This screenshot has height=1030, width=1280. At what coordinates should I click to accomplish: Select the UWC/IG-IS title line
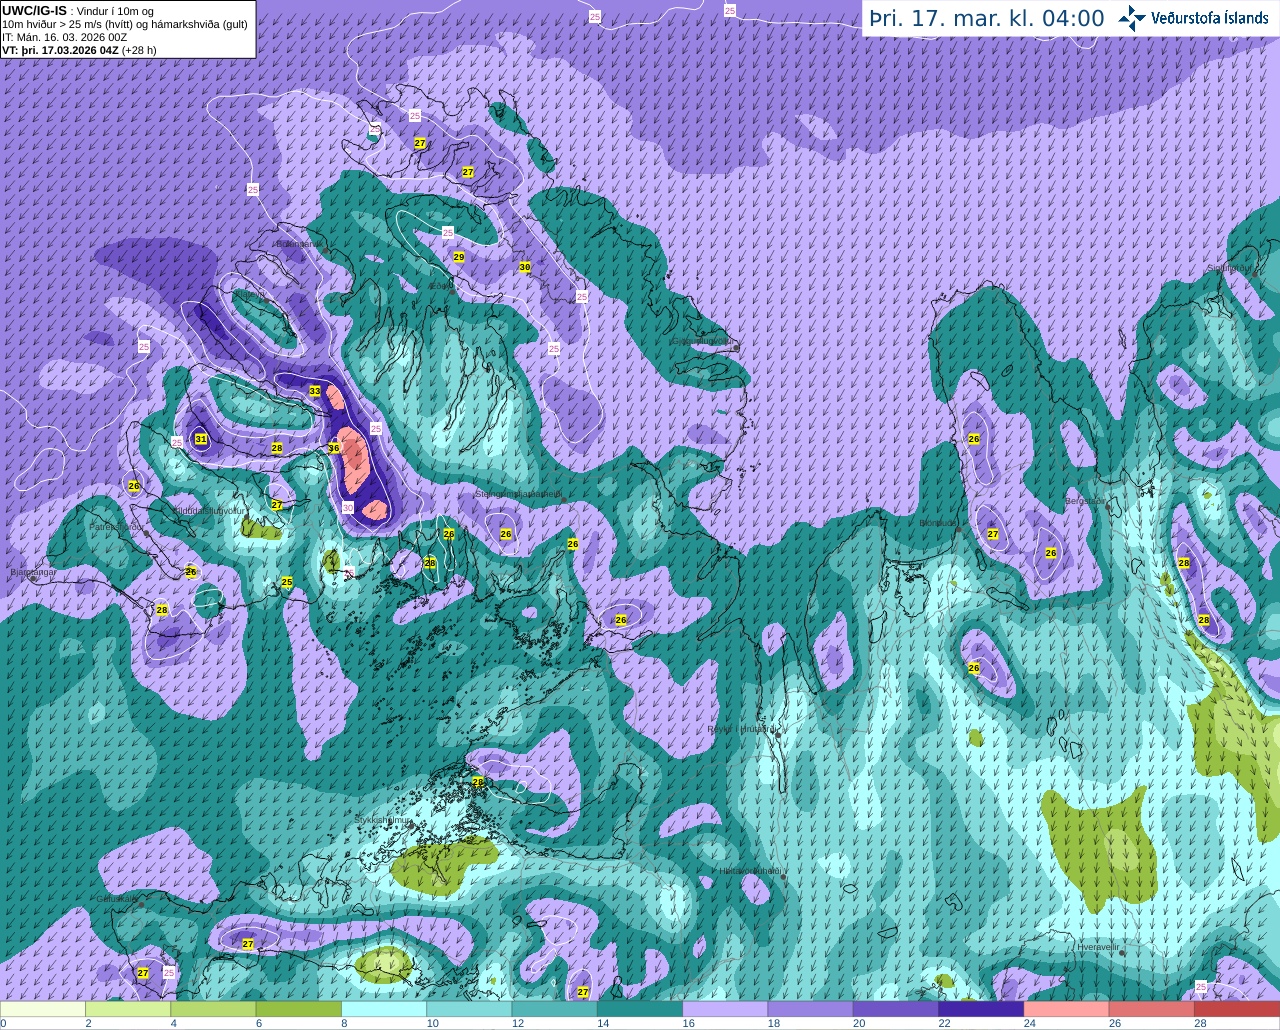[x=77, y=11]
